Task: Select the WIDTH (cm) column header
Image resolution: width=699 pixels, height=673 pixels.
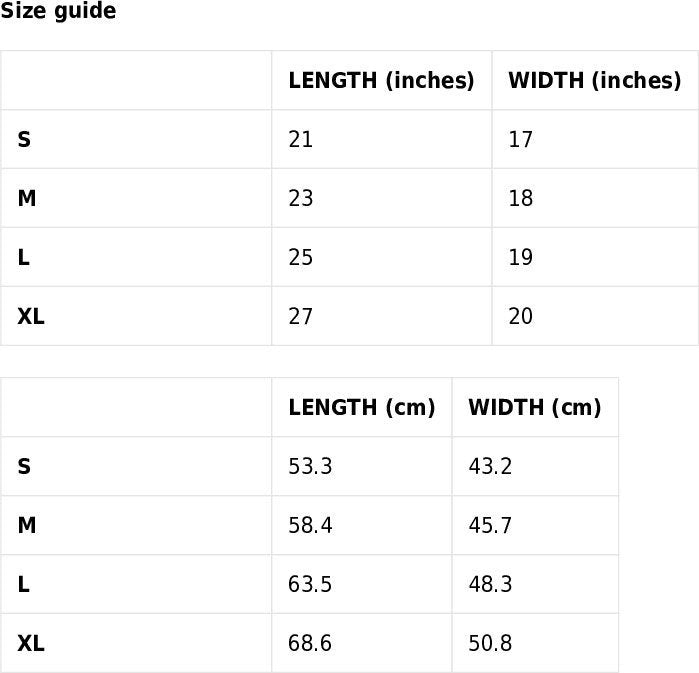Action: coord(535,407)
